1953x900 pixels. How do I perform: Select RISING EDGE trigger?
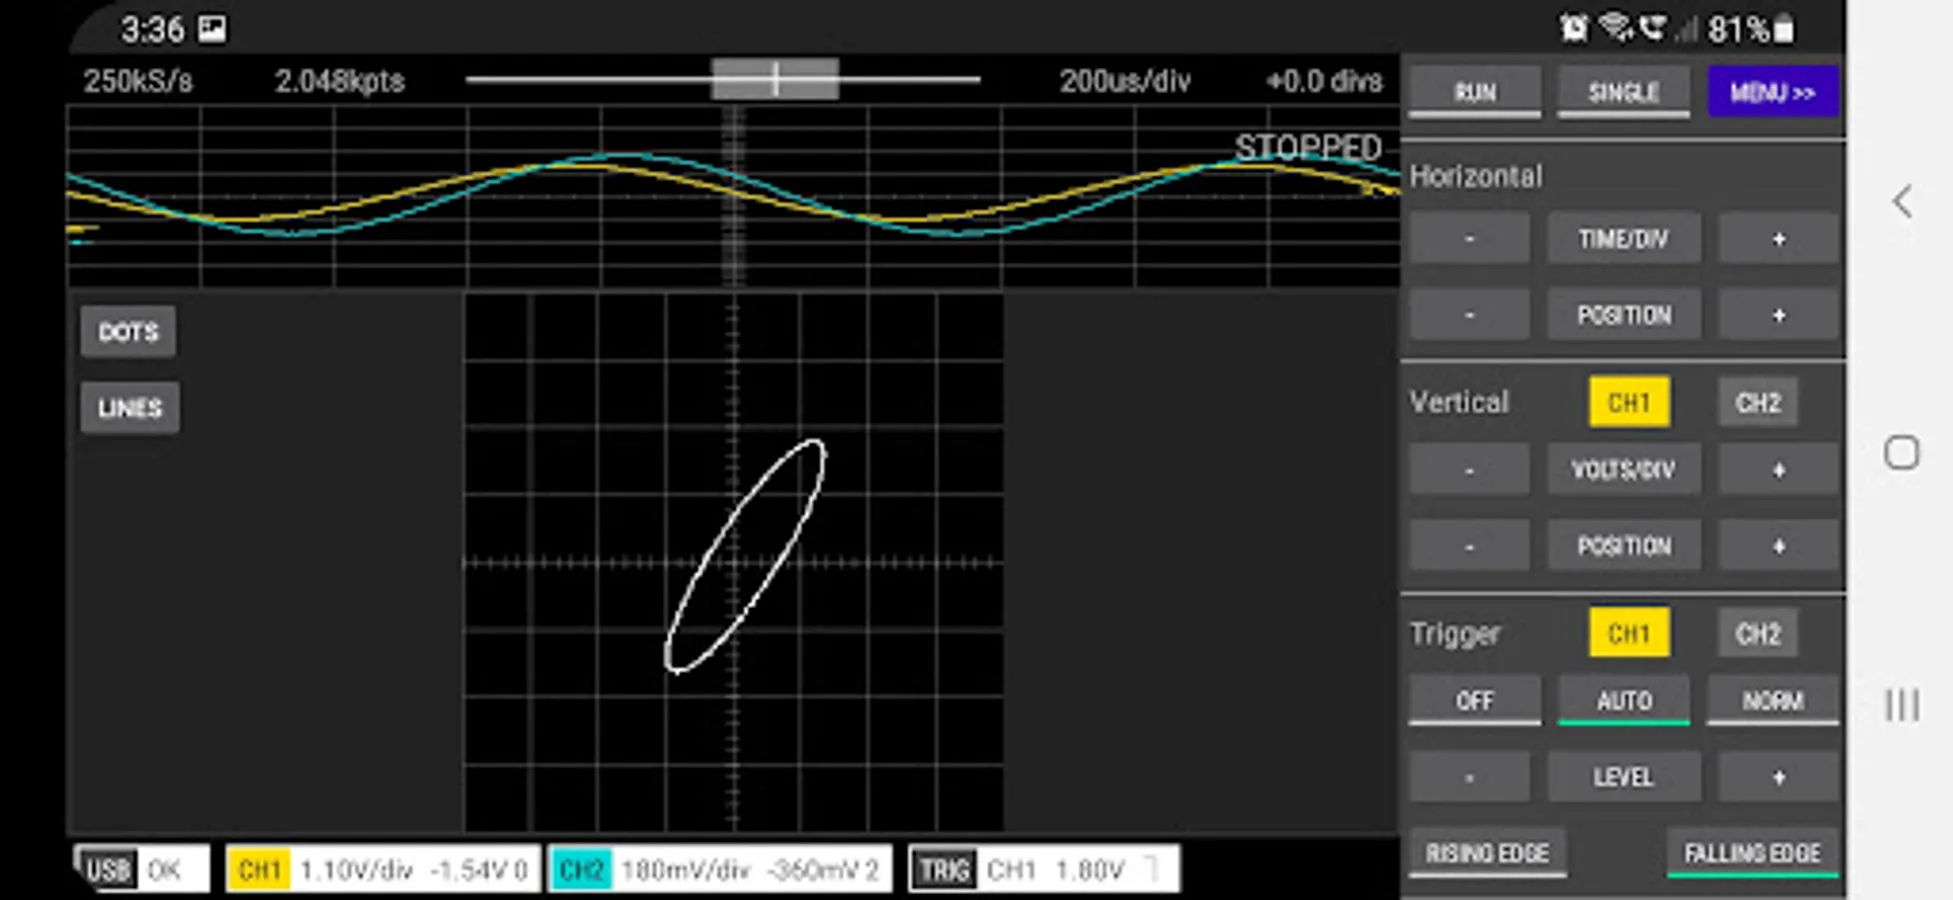pyautogui.click(x=1487, y=853)
